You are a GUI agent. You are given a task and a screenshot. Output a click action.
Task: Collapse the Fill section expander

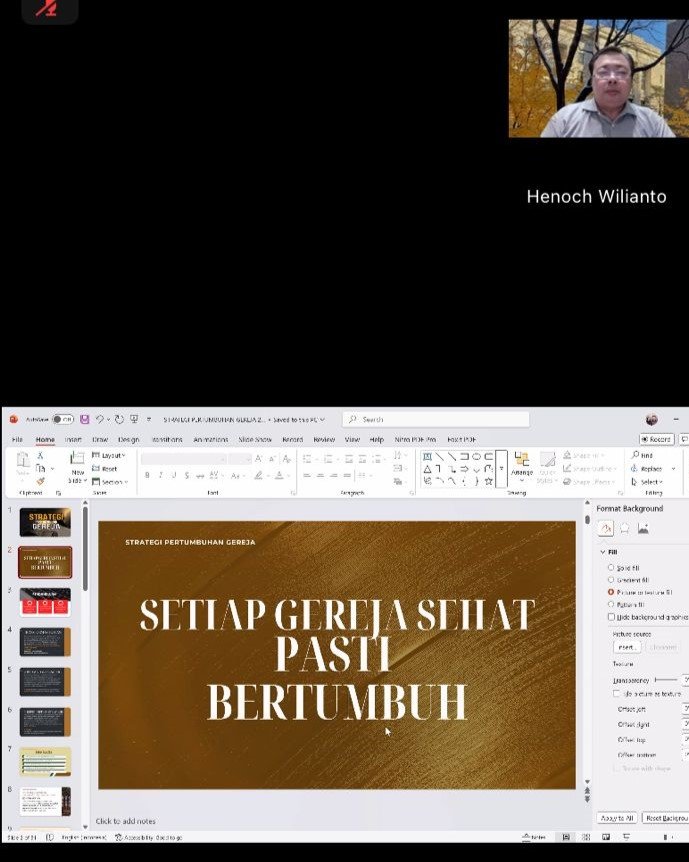pyautogui.click(x=602, y=552)
